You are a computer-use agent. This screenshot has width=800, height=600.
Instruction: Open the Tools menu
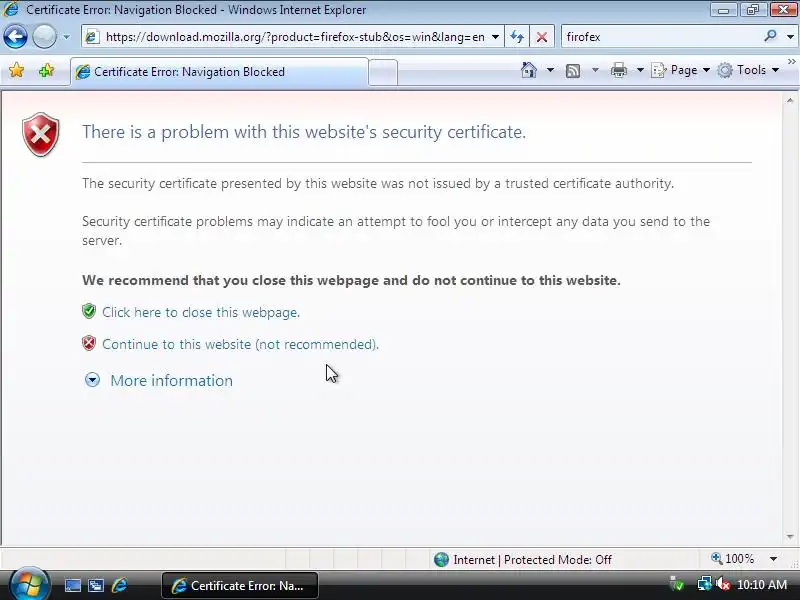click(748, 70)
